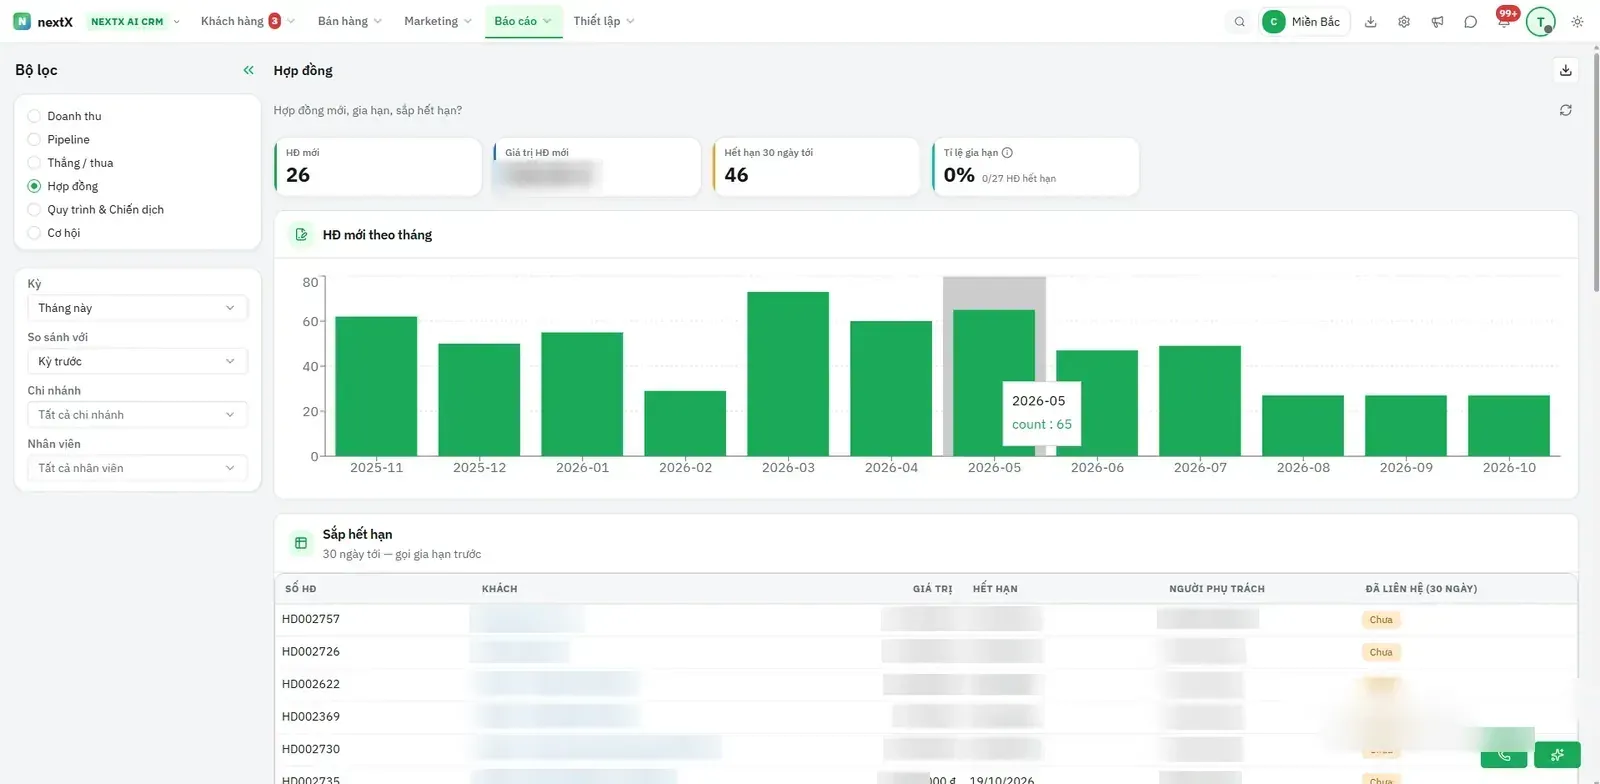Screen dimensions: 1600x784
Task: Click the page vertical scrollbar
Action: [x=1595, y=170]
